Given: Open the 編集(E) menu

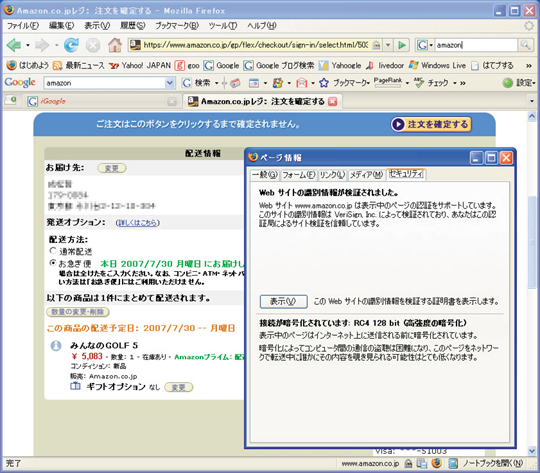Looking at the screenshot, I should [61, 25].
